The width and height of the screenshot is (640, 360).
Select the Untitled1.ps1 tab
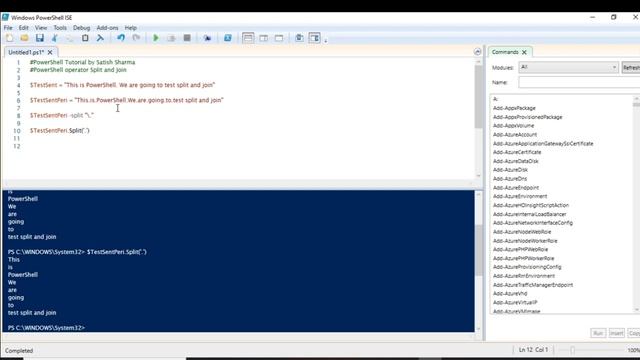(26, 52)
